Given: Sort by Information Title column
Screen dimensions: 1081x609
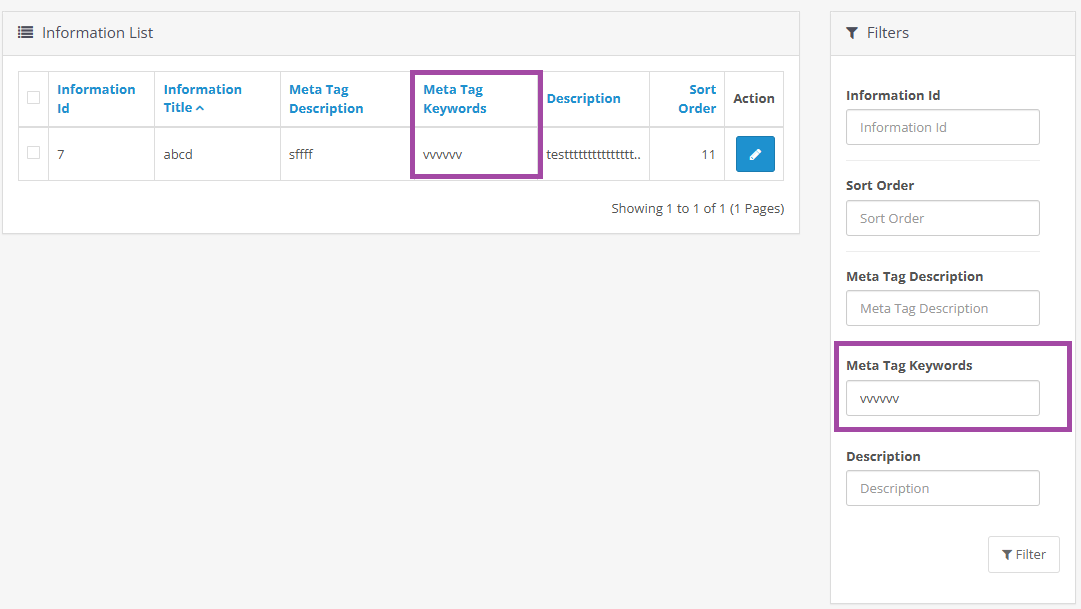Looking at the screenshot, I should click(x=202, y=98).
